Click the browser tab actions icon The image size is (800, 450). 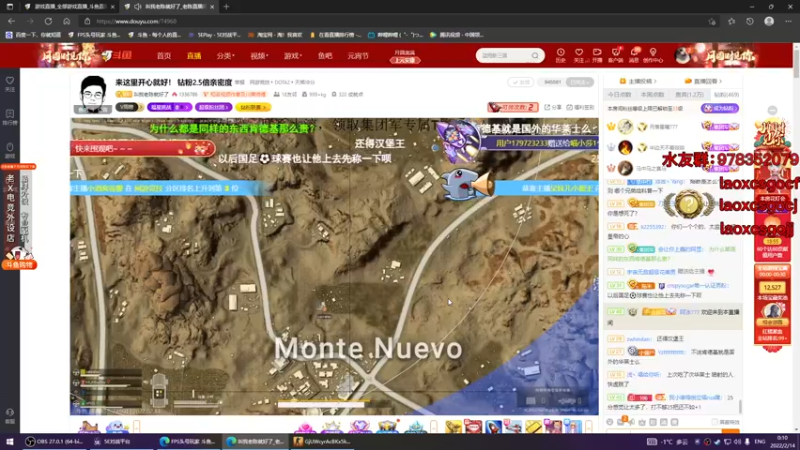[x=10, y=7]
